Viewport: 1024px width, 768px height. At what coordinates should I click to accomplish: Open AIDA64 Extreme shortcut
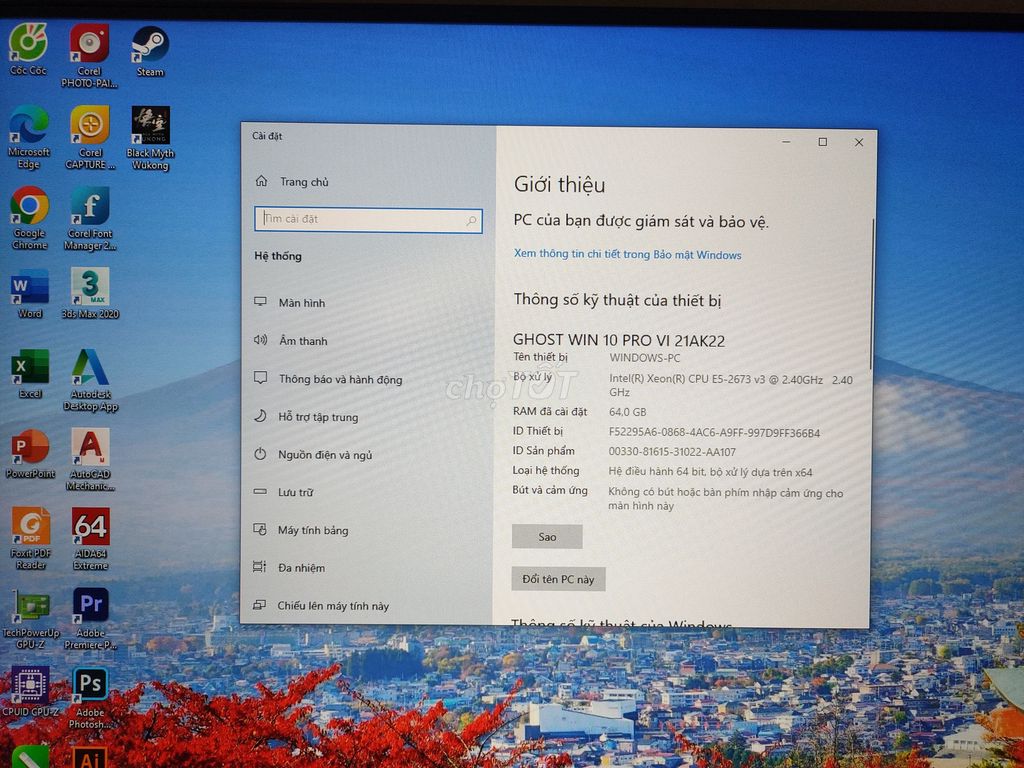pyautogui.click(x=90, y=527)
